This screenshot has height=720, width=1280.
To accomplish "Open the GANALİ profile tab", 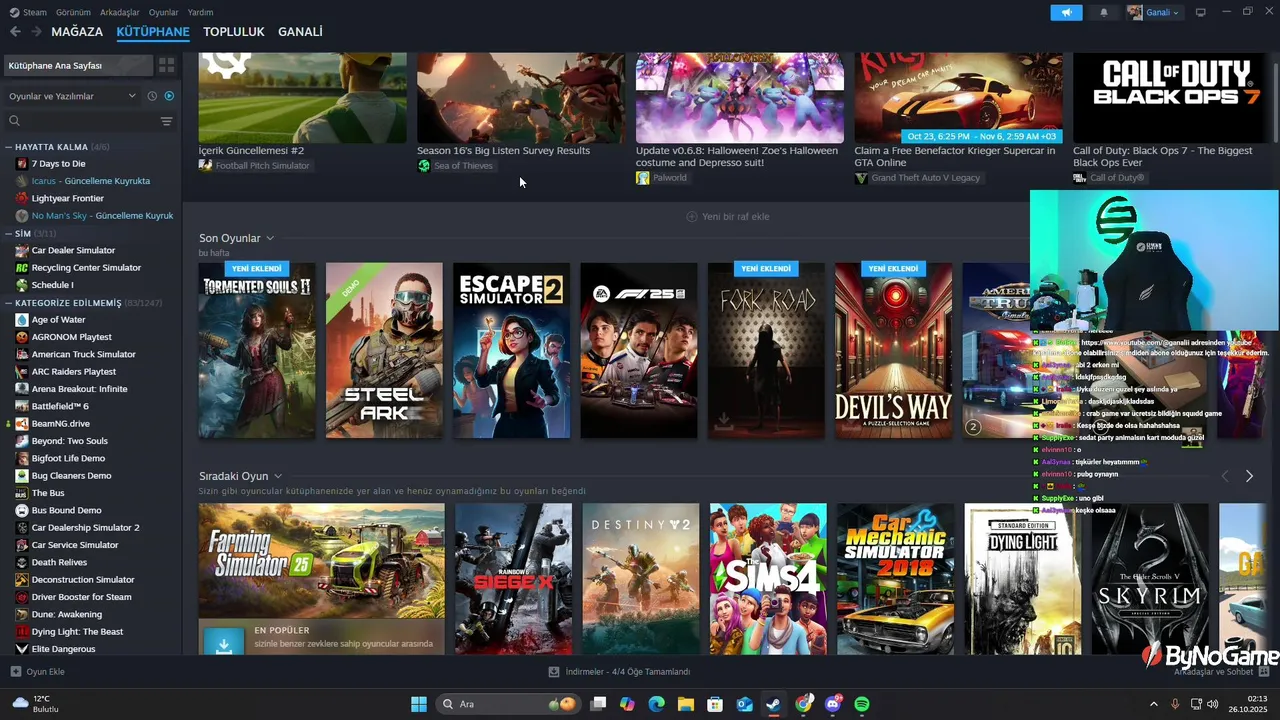I will point(300,32).
